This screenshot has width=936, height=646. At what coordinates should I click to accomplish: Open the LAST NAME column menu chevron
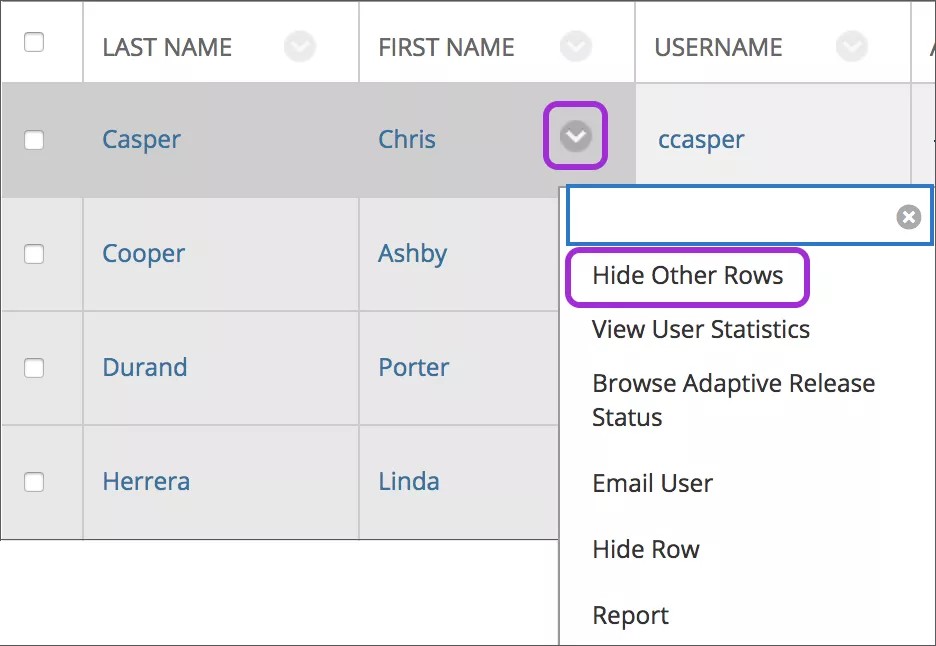pos(300,46)
